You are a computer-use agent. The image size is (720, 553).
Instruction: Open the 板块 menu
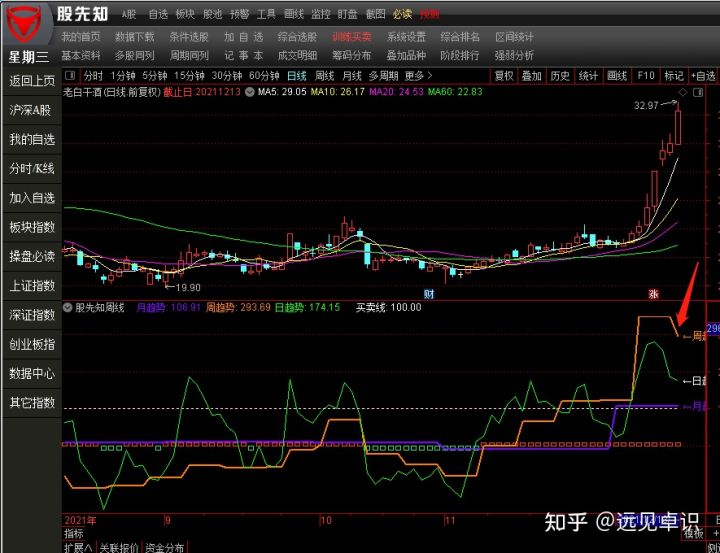[185, 14]
